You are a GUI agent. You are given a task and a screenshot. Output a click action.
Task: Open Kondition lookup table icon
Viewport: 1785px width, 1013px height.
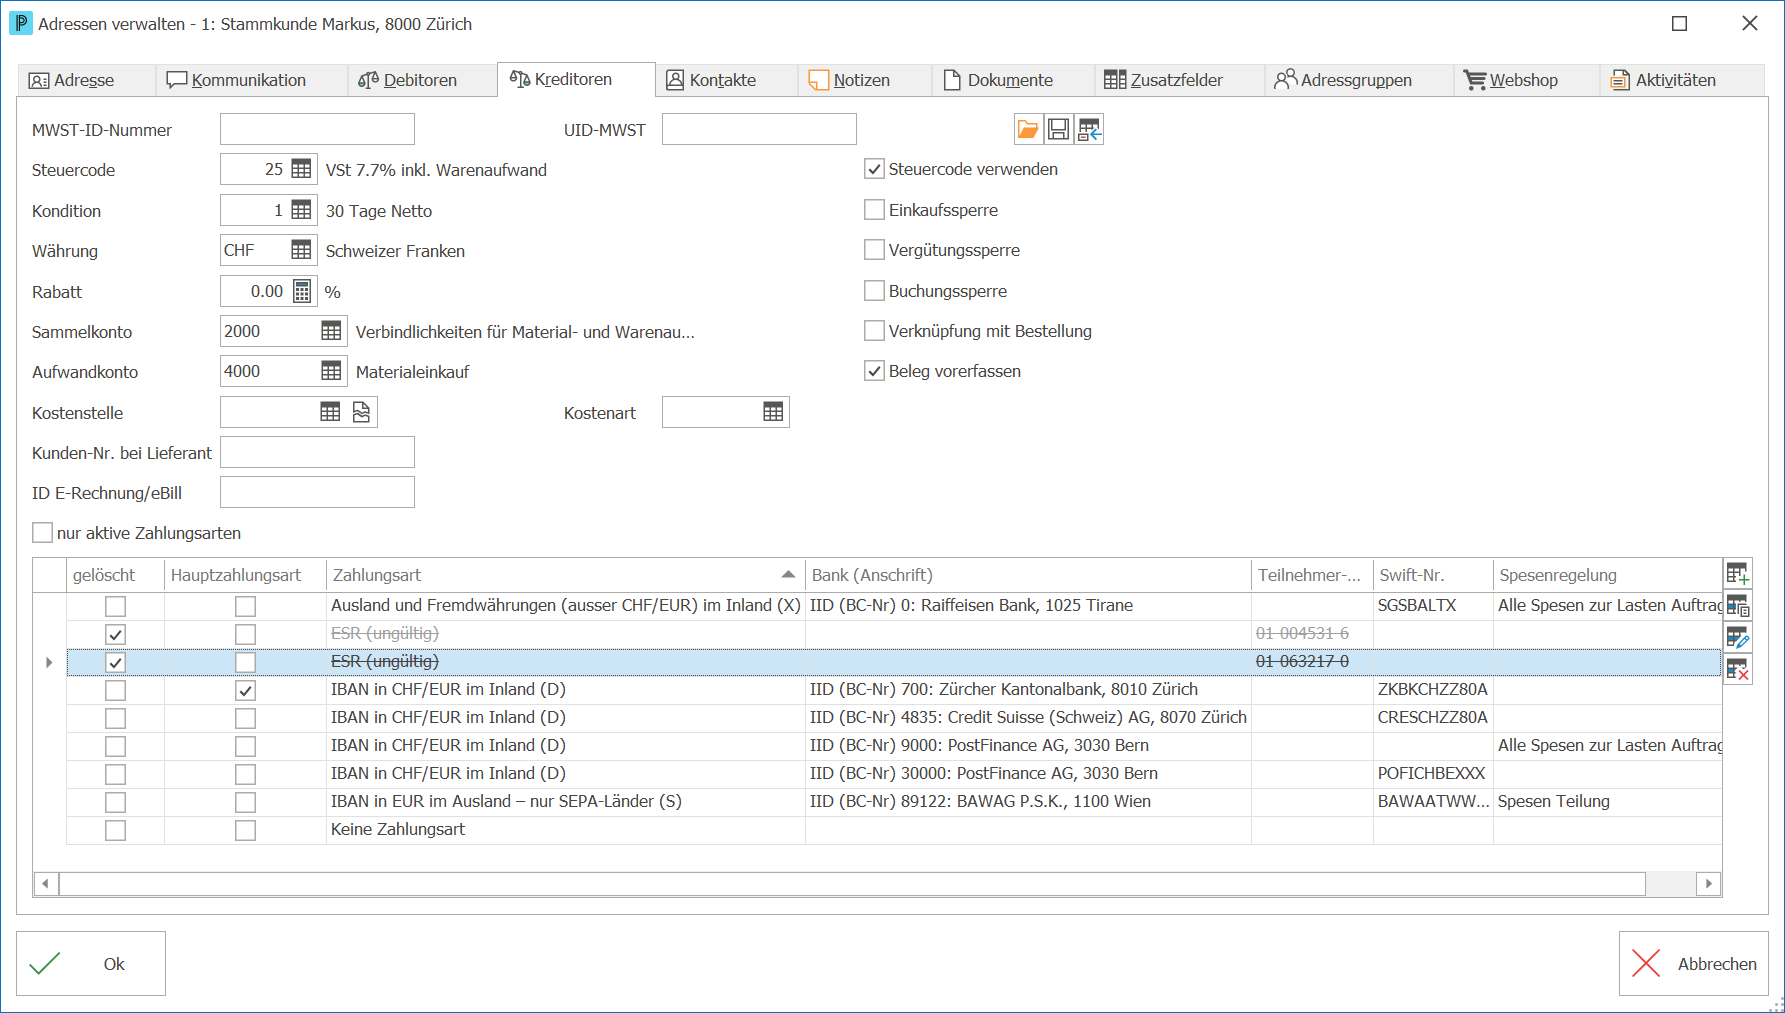click(x=301, y=210)
